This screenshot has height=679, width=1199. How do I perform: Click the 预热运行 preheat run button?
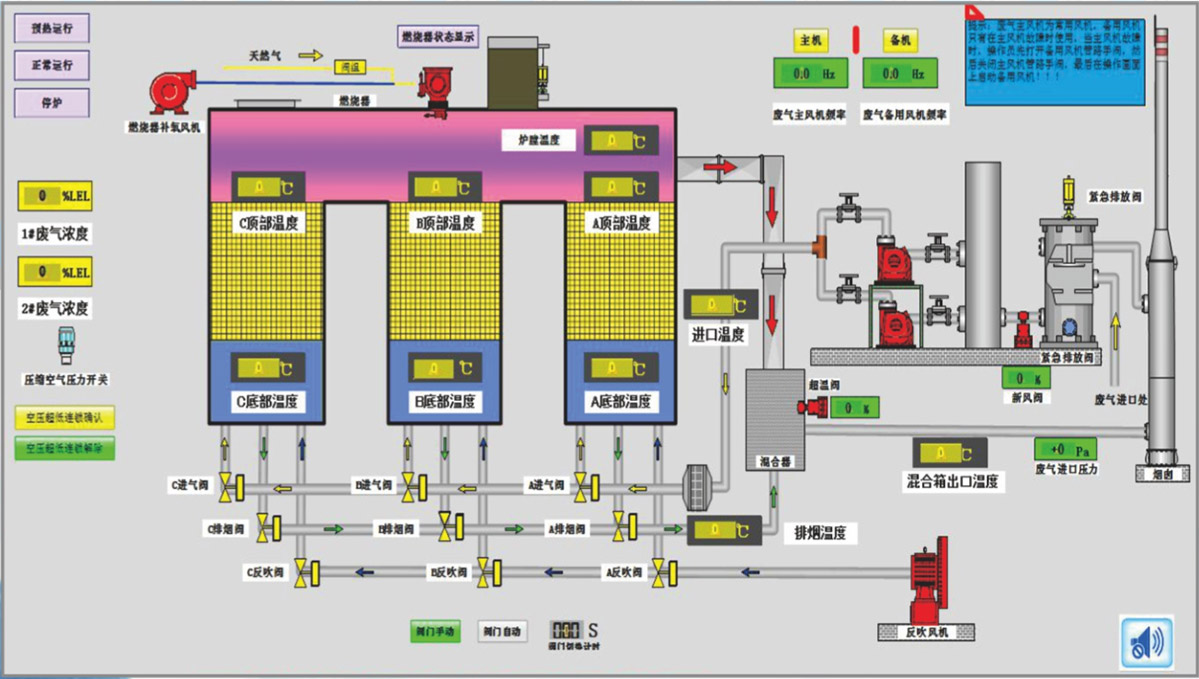(52, 28)
